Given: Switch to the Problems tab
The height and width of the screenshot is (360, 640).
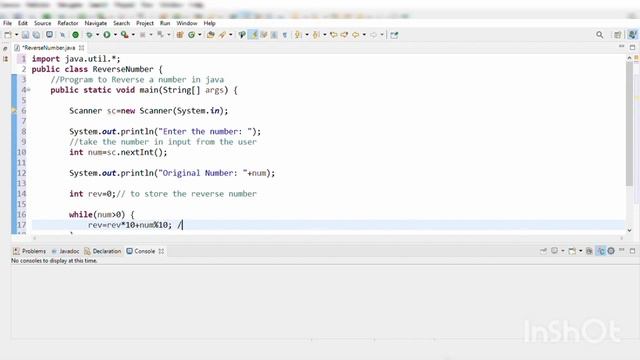Looking at the screenshot, I should (x=29, y=251).
